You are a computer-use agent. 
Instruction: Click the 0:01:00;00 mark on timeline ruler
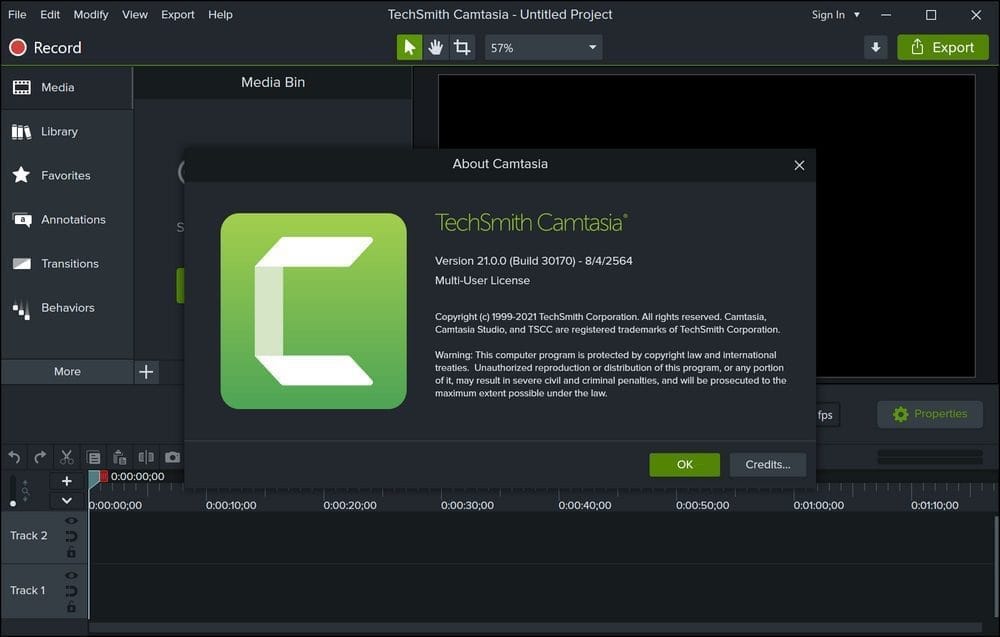point(818,505)
